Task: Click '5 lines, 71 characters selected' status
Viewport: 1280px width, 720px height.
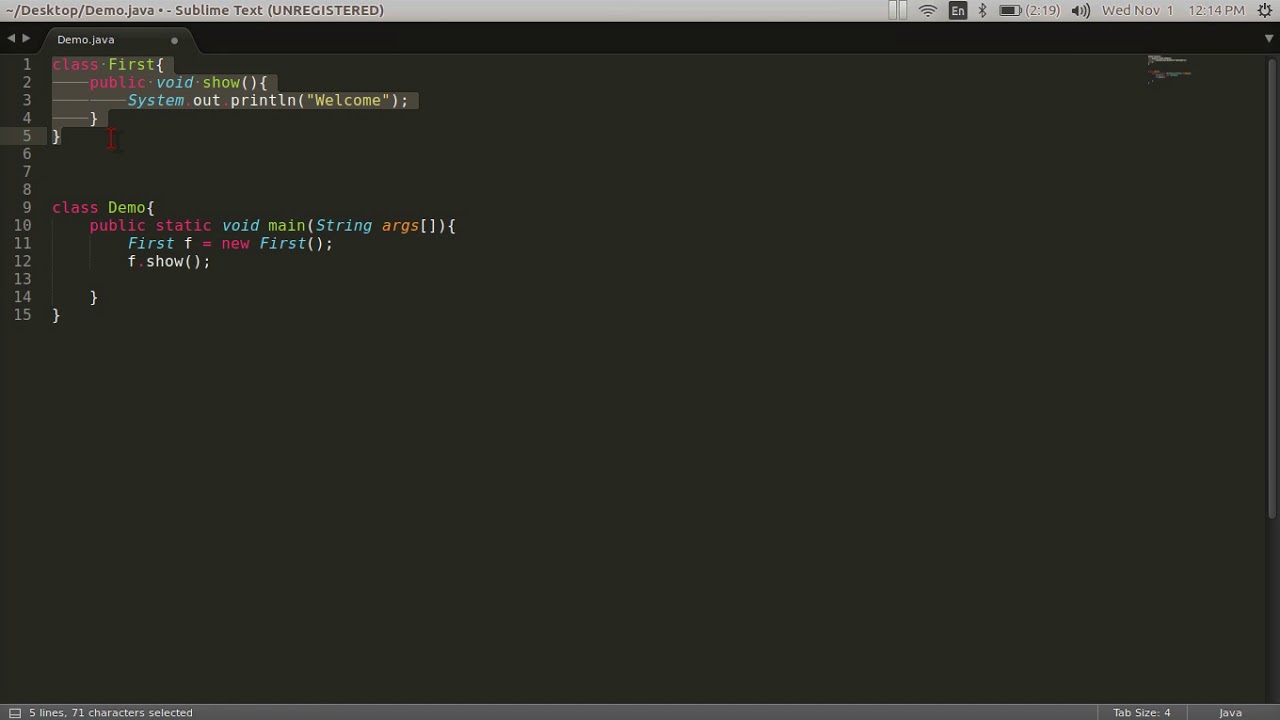Action: point(111,712)
